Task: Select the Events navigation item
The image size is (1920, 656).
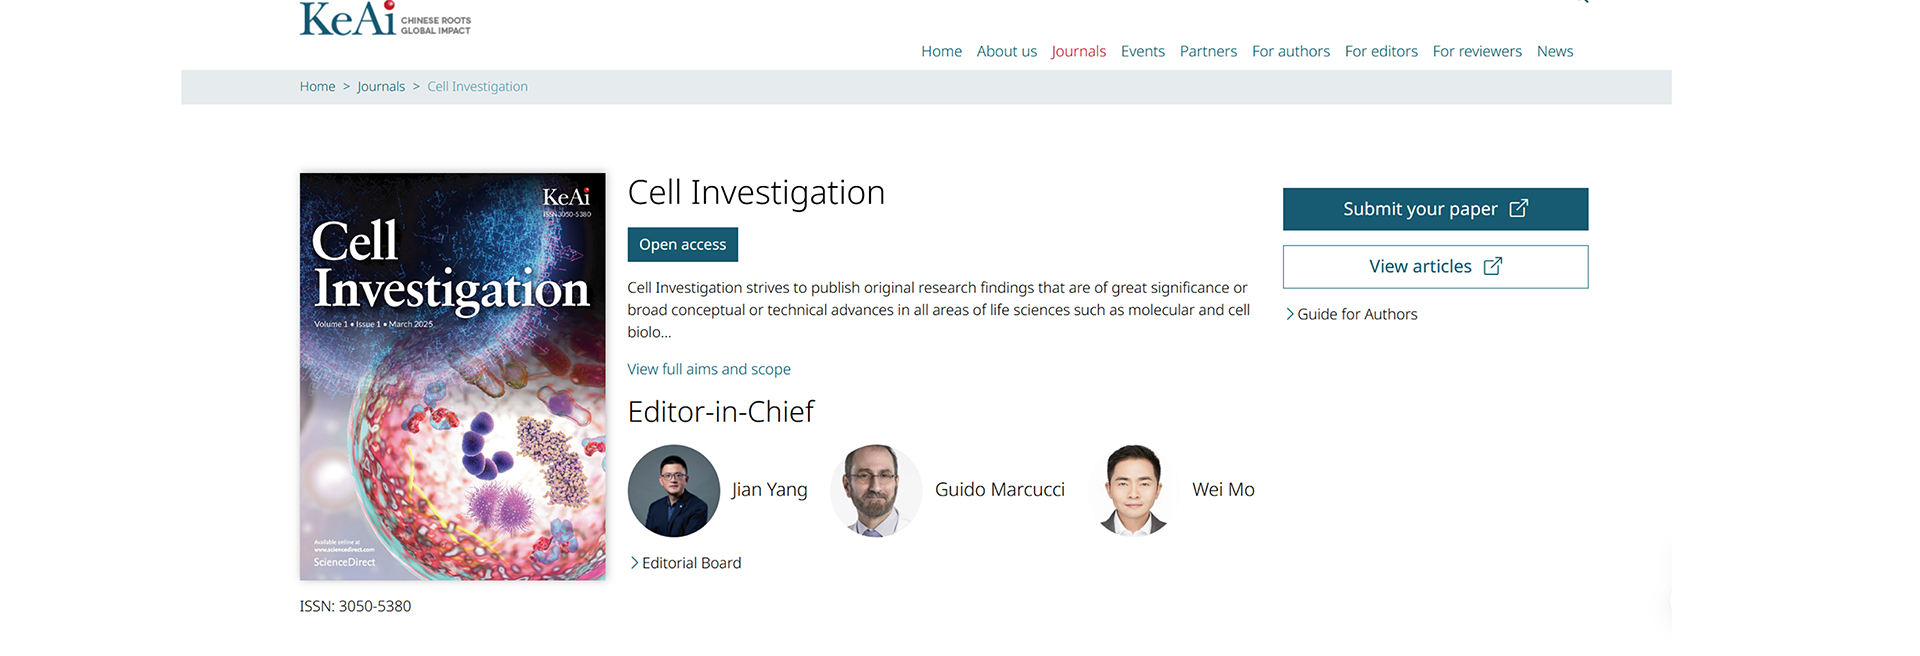Action: (x=1142, y=51)
